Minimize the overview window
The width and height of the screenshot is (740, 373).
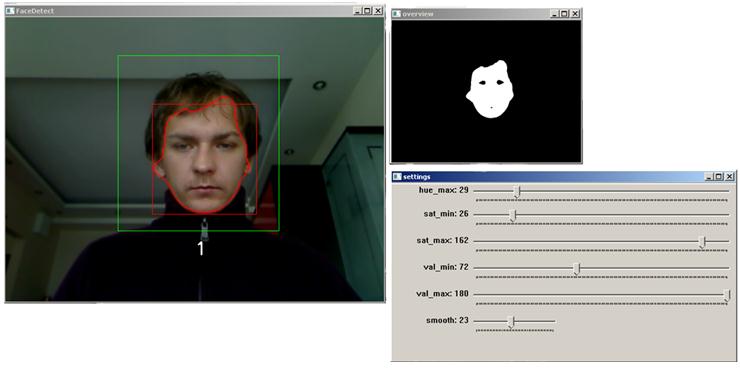click(555, 14)
